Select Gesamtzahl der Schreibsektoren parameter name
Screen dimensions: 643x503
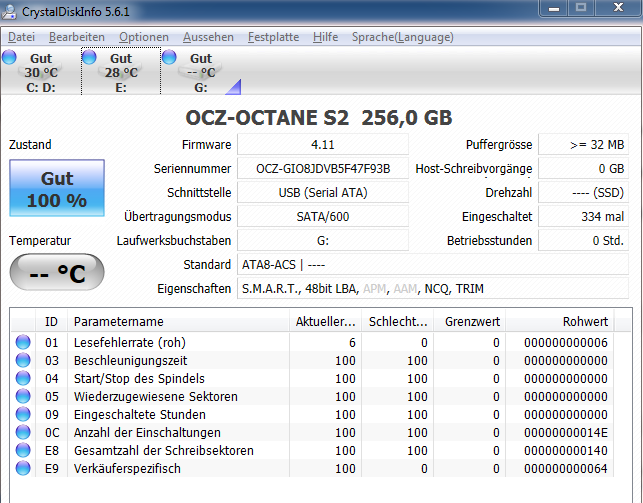pos(164,451)
